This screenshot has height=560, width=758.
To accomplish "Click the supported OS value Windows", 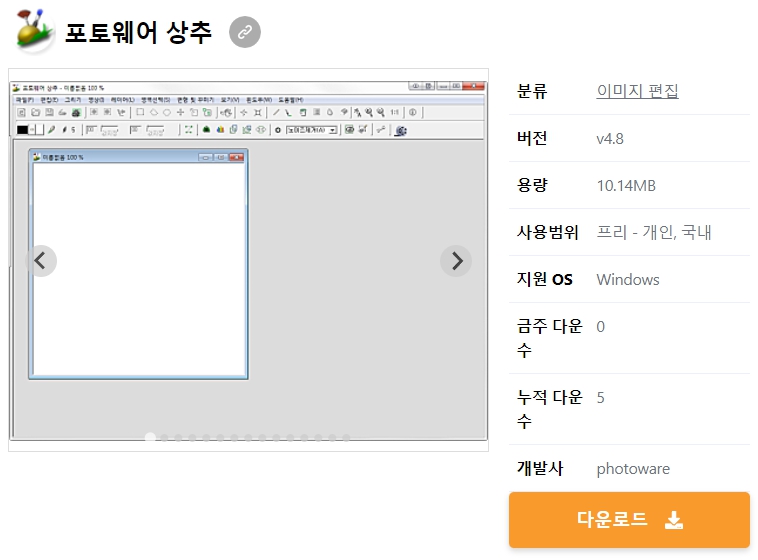I will 627,280.
